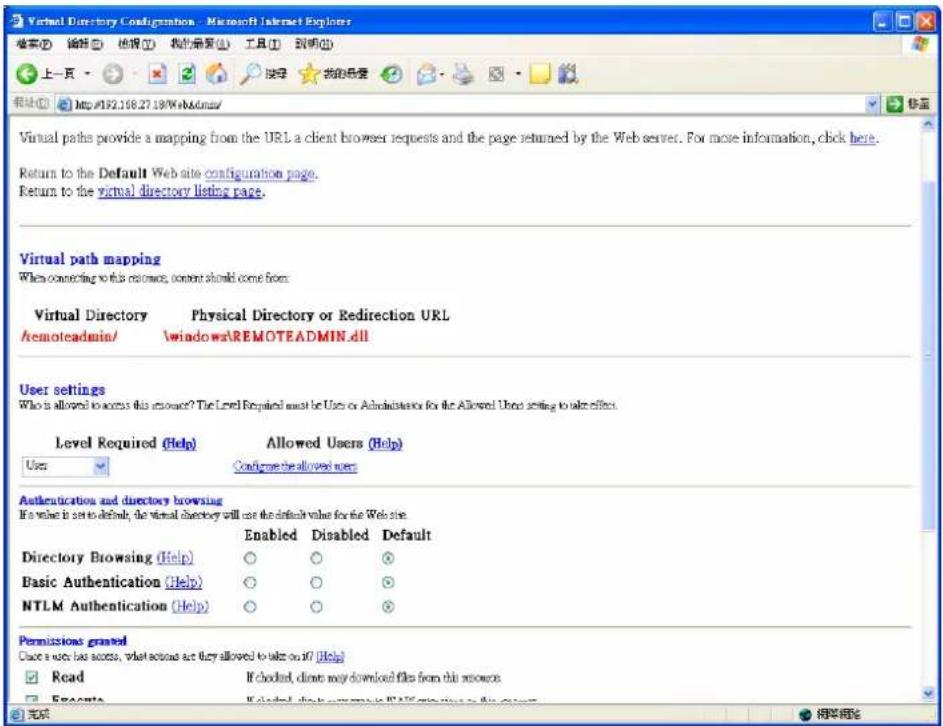Open Help link for Basic Authentication
943x726 pixels.
tap(183, 582)
